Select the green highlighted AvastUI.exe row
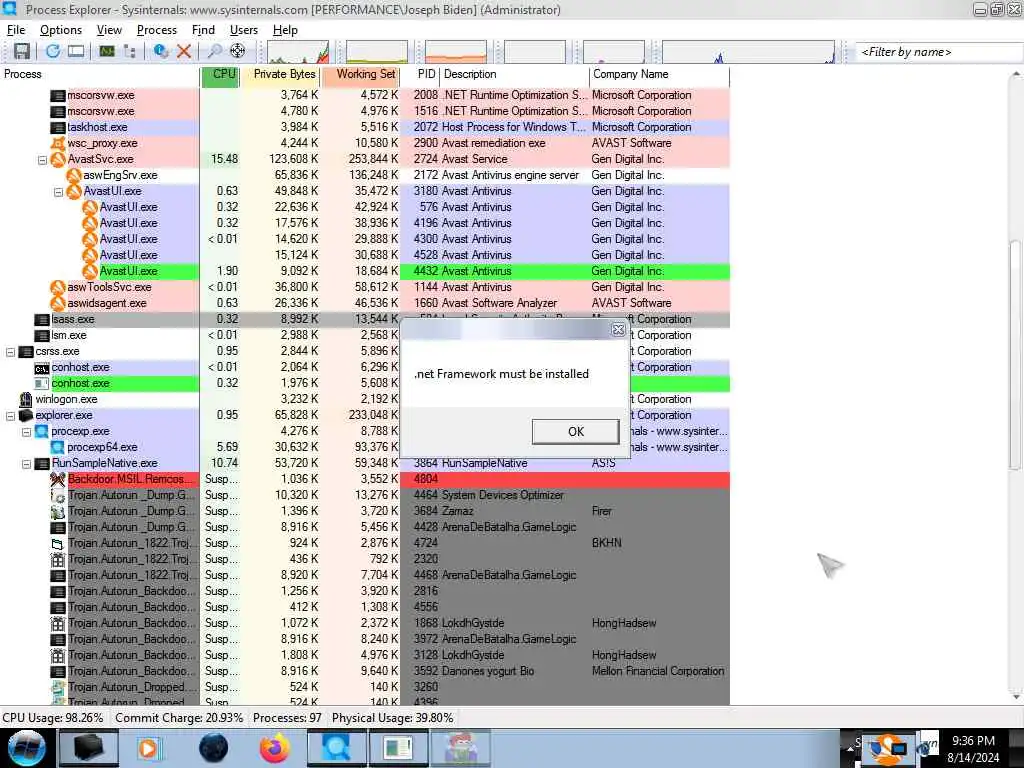 [364, 271]
